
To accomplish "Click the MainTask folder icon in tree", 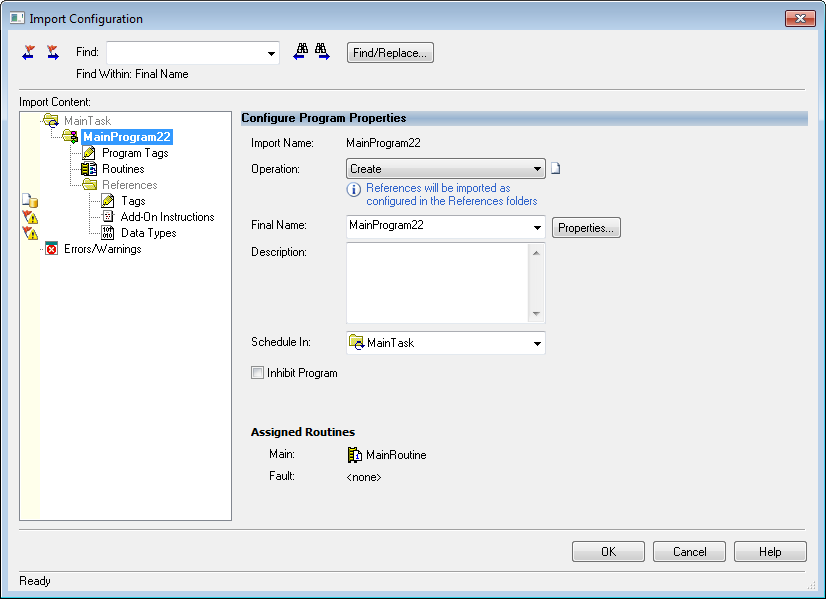I will [51, 121].
